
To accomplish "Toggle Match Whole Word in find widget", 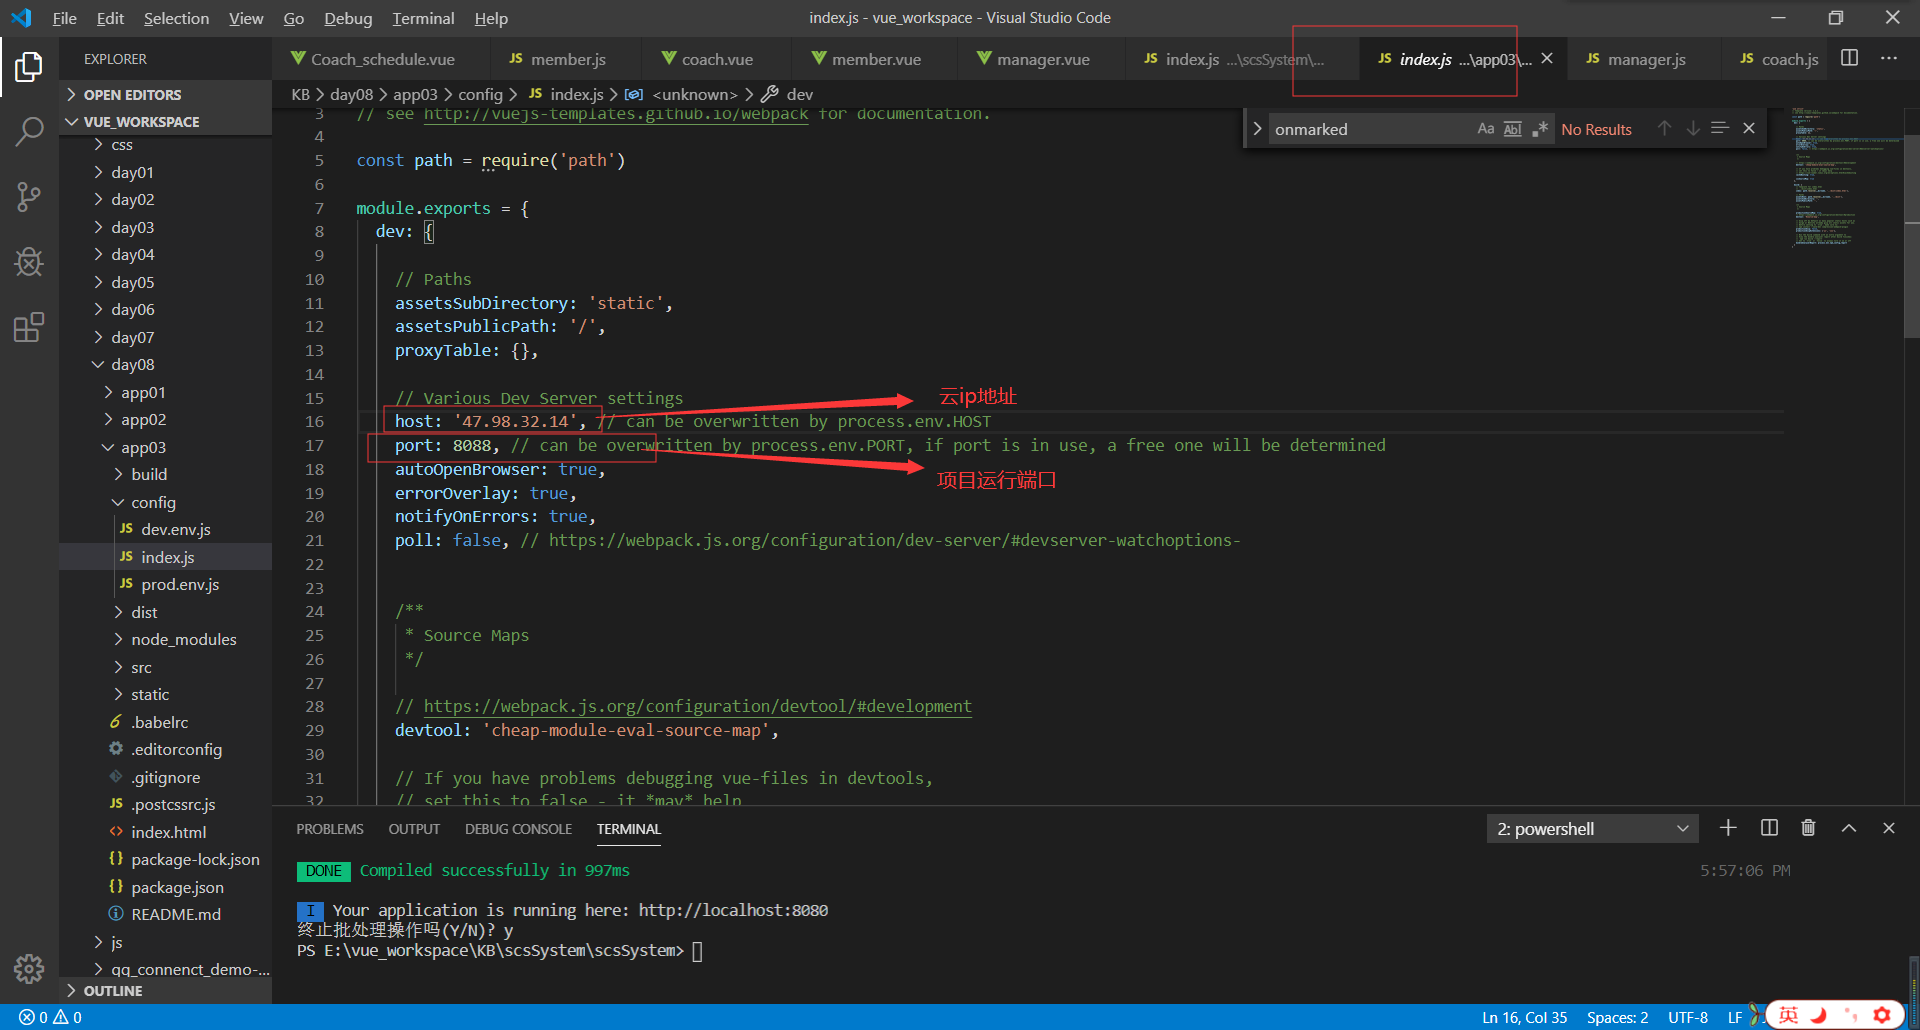I will point(1512,129).
